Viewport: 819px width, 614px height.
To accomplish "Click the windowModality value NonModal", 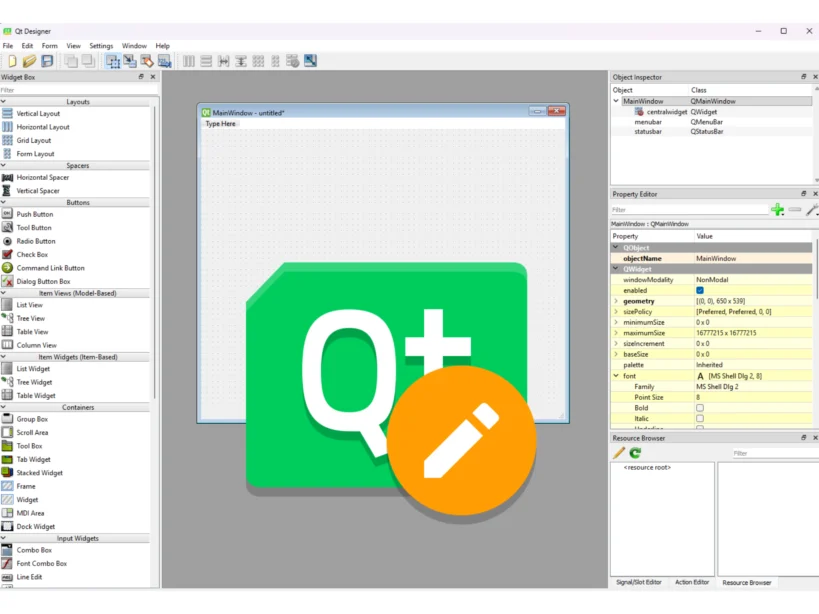I will point(712,279).
